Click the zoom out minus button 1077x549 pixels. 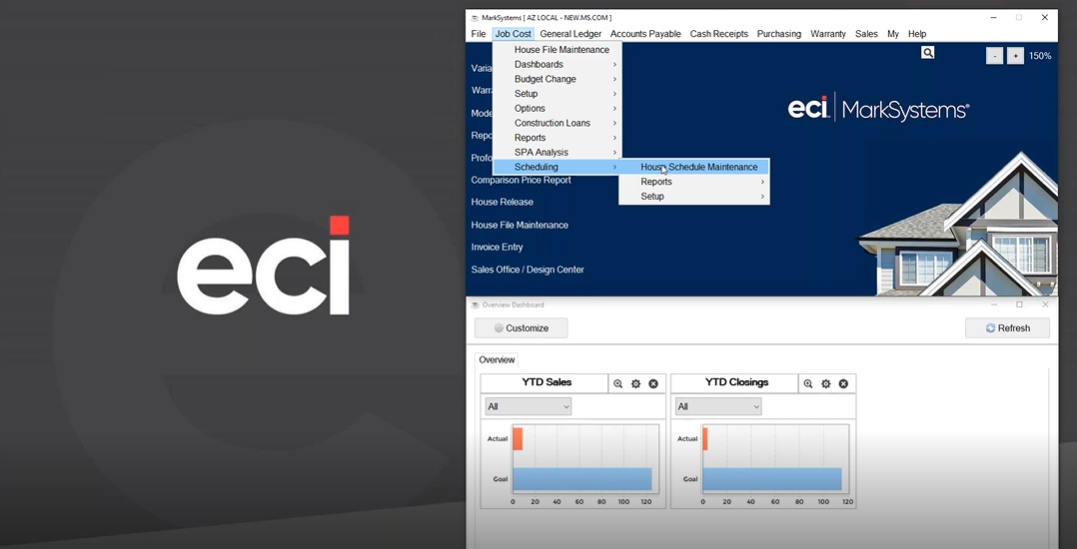coord(994,56)
